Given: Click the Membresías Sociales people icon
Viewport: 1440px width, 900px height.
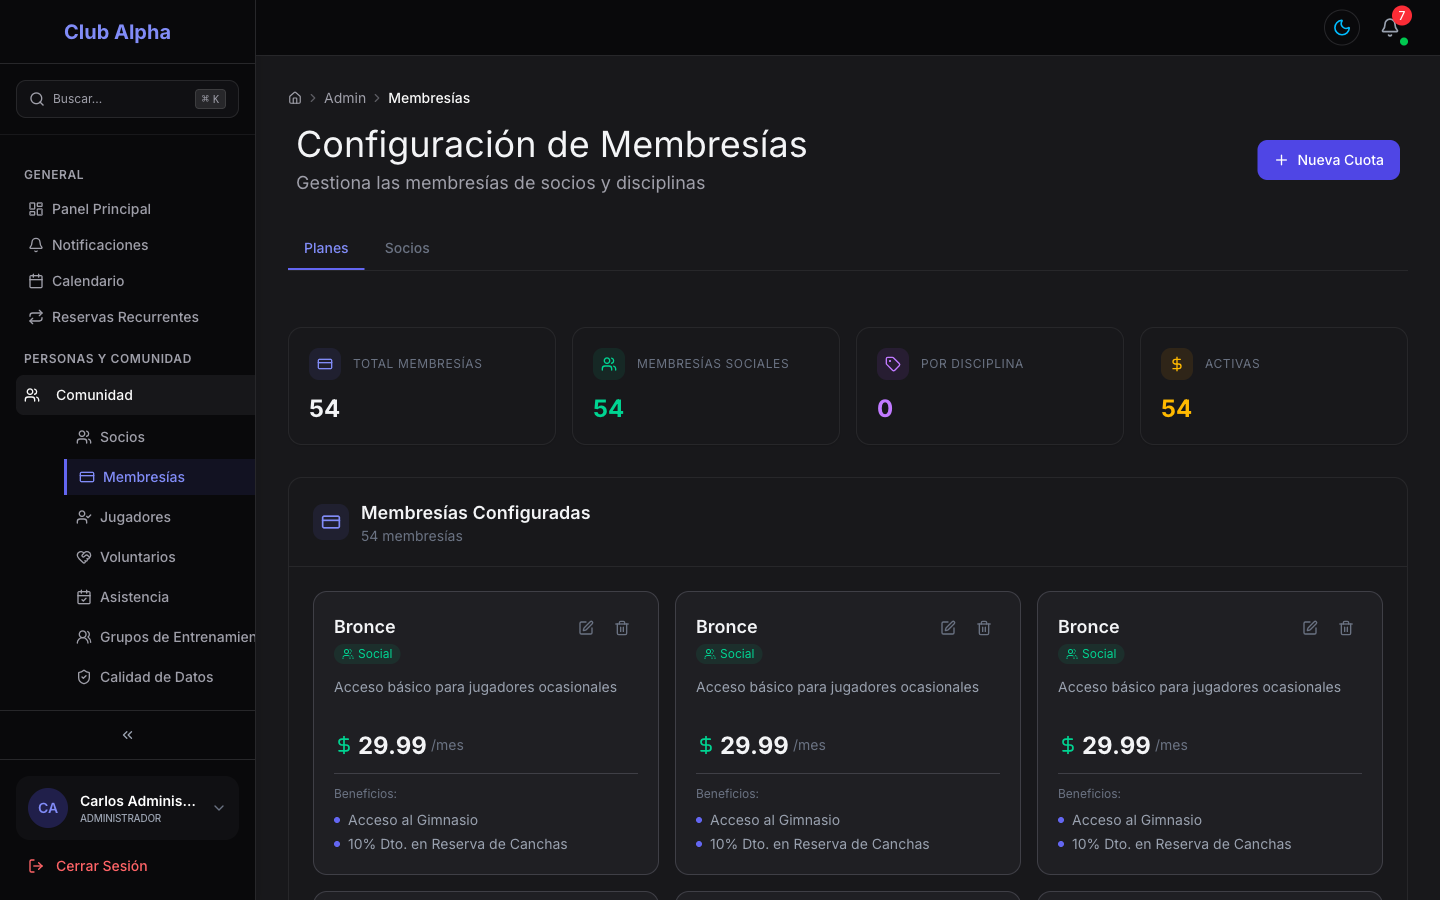Looking at the screenshot, I should 609,364.
